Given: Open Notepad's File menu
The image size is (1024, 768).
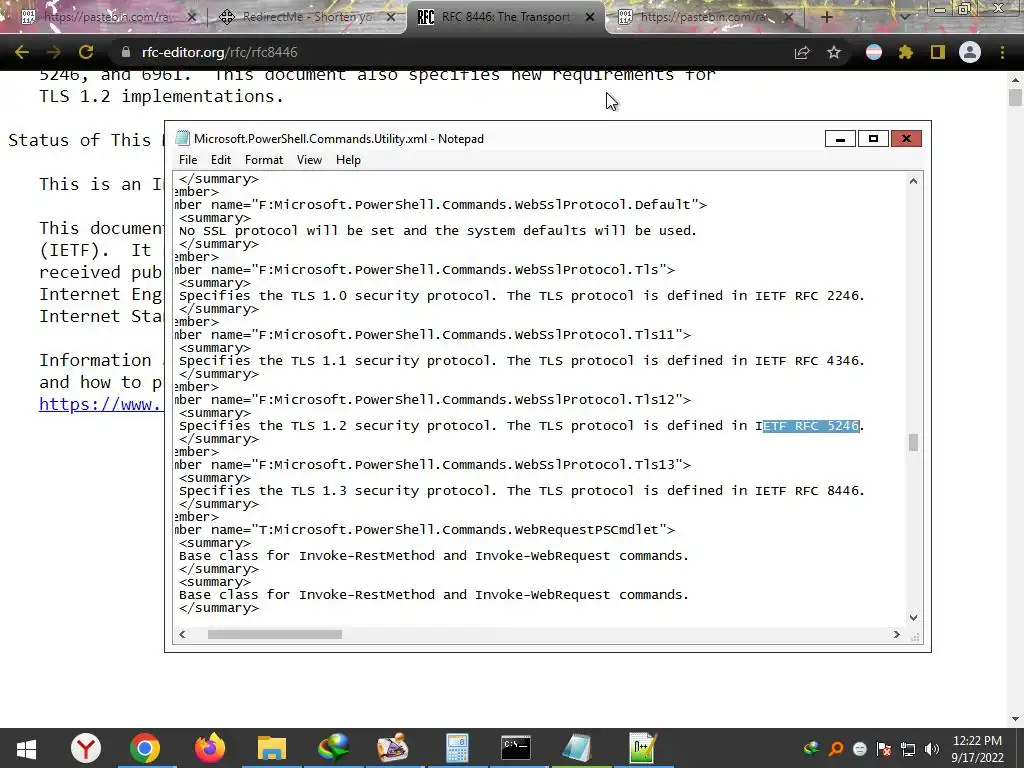Looking at the screenshot, I should (188, 160).
